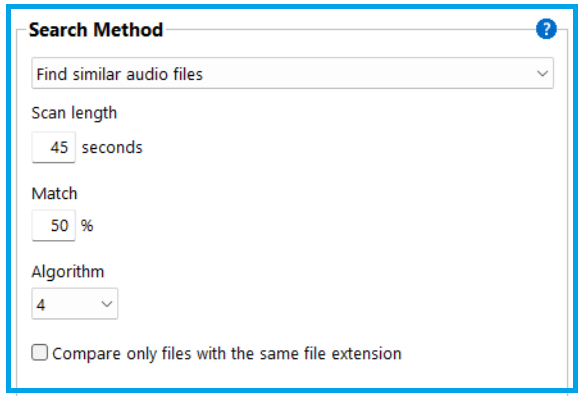
Task: Click the Search Method group heading
Action: tap(96, 30)
